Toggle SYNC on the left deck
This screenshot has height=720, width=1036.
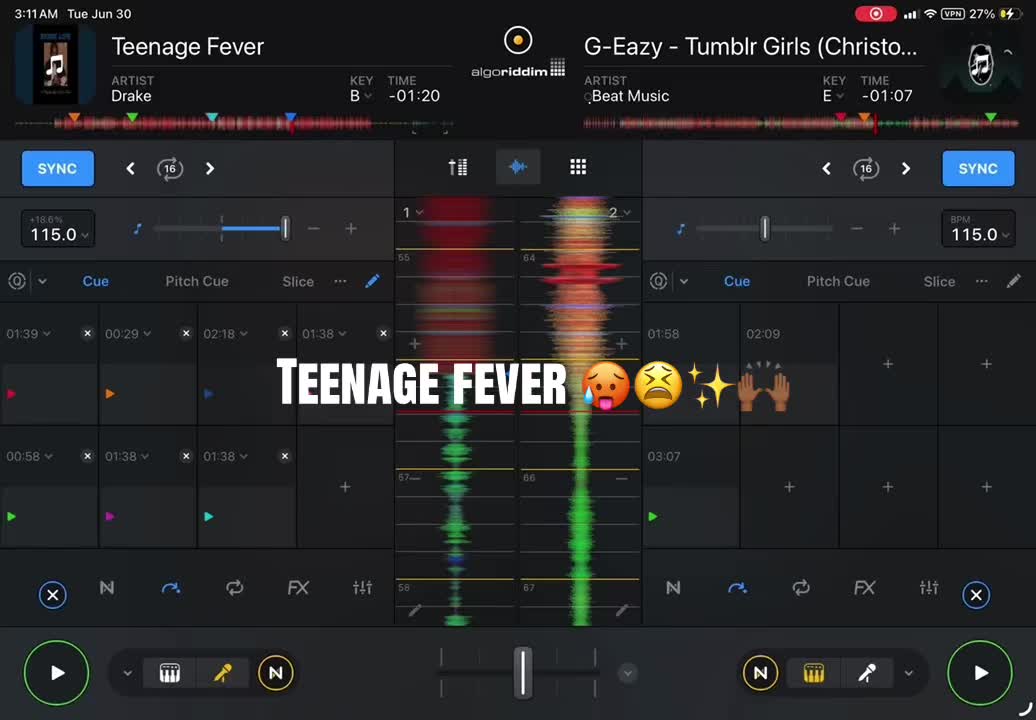[57, 168]
